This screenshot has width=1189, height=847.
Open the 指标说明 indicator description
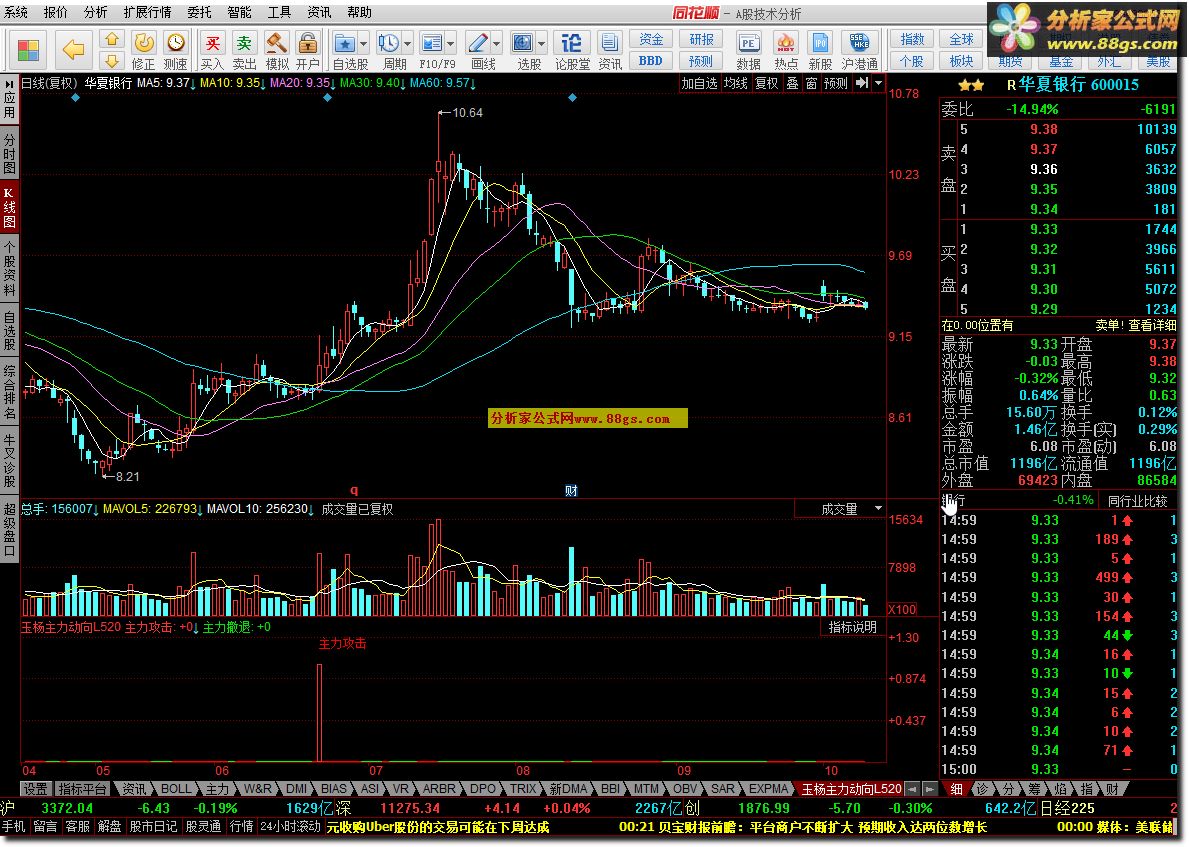[852, 627]
